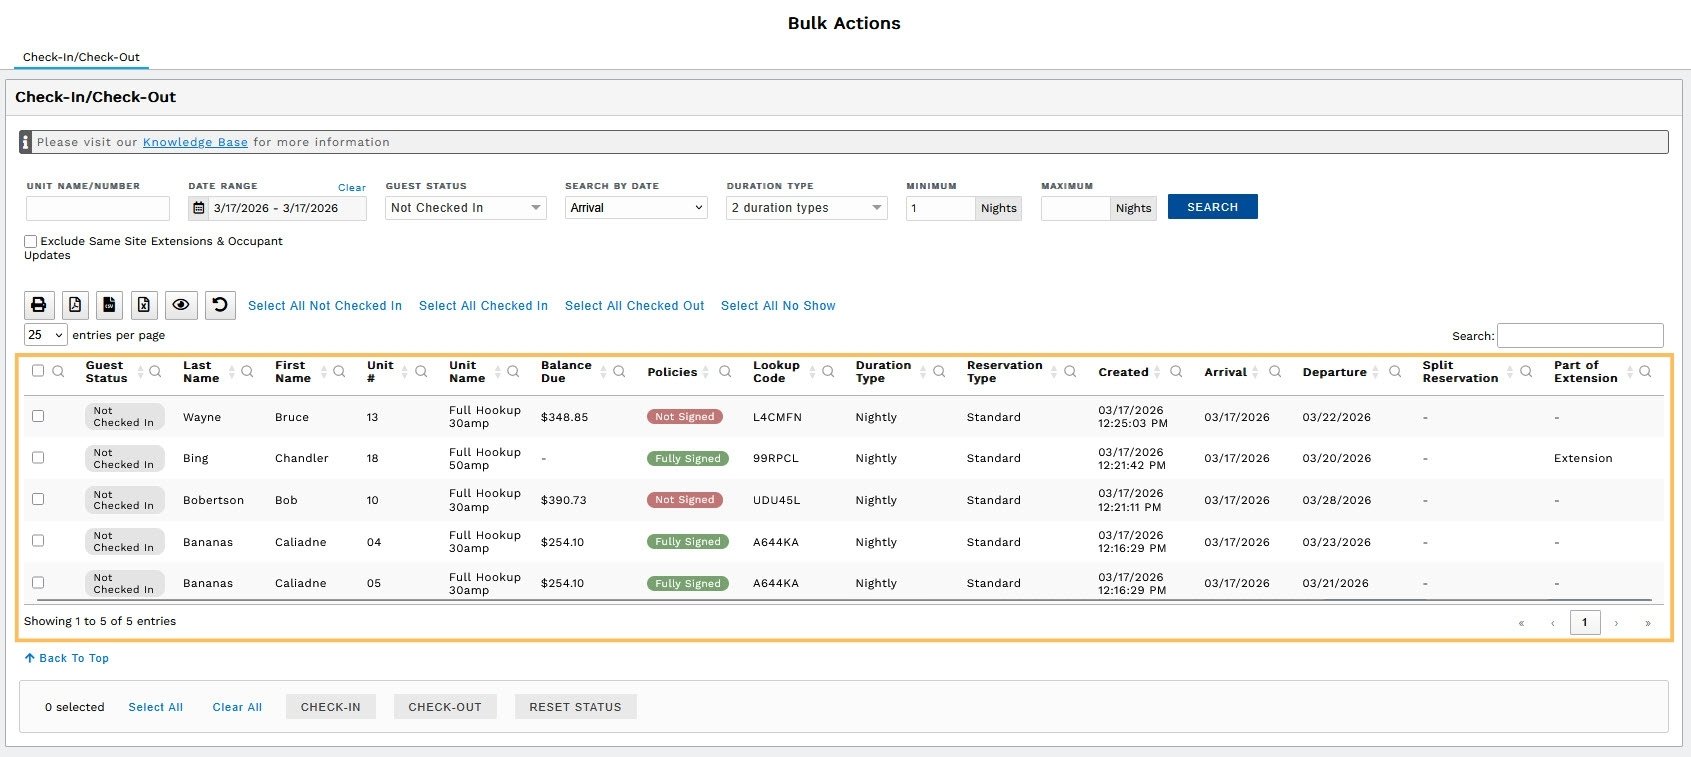Open the entries per page dropdown
Screen dimensions: 1691x757
pos(45,335)
